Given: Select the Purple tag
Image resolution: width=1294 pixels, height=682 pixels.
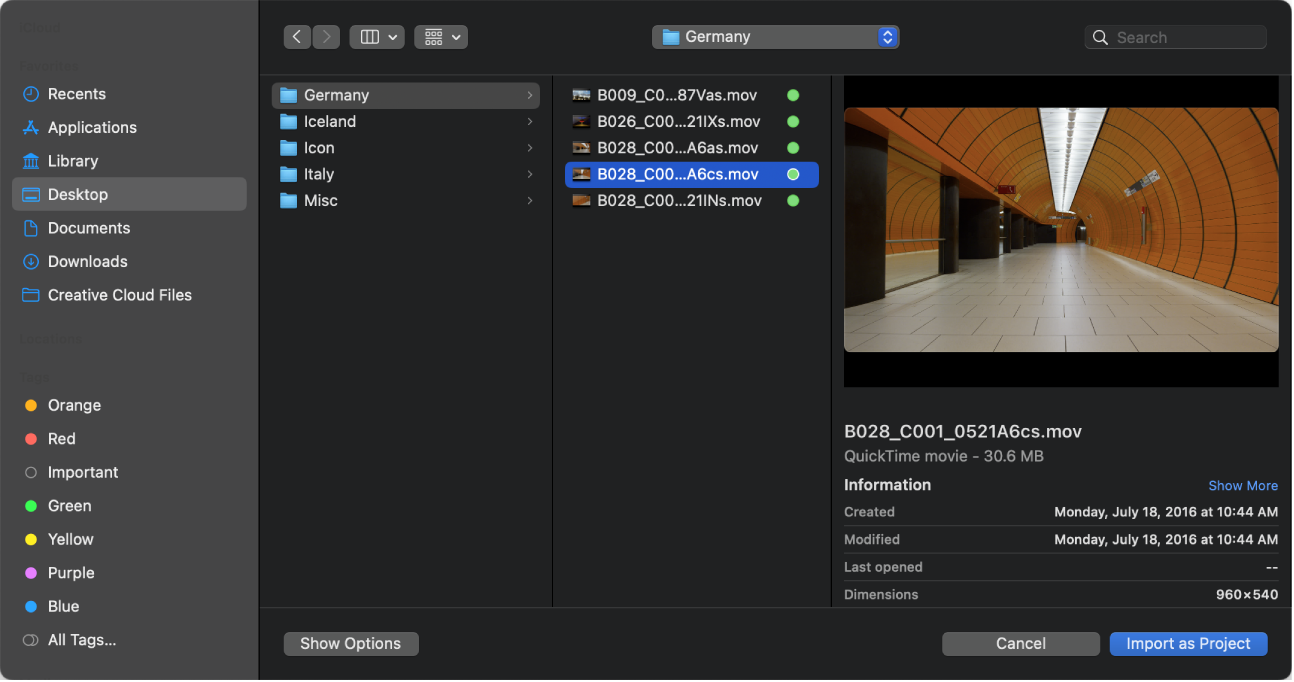Looking at the screenshot, I should [69, 572].
